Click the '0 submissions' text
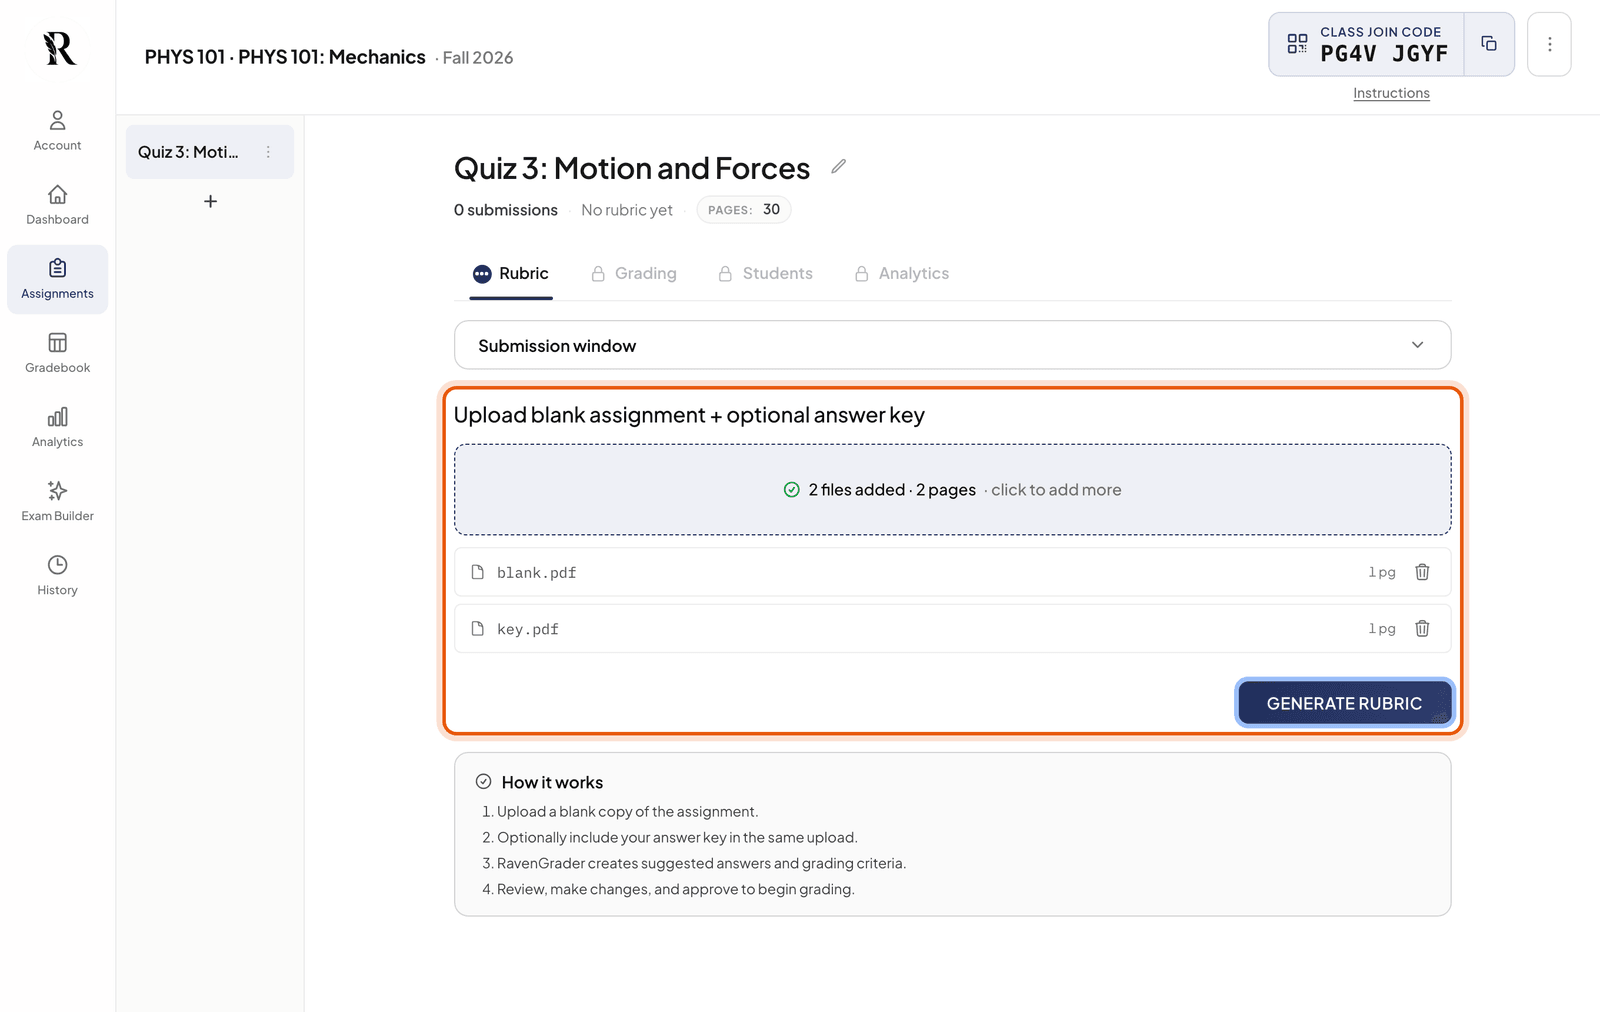Screen dimensions: 1600x1012 [x=506, y=210]
